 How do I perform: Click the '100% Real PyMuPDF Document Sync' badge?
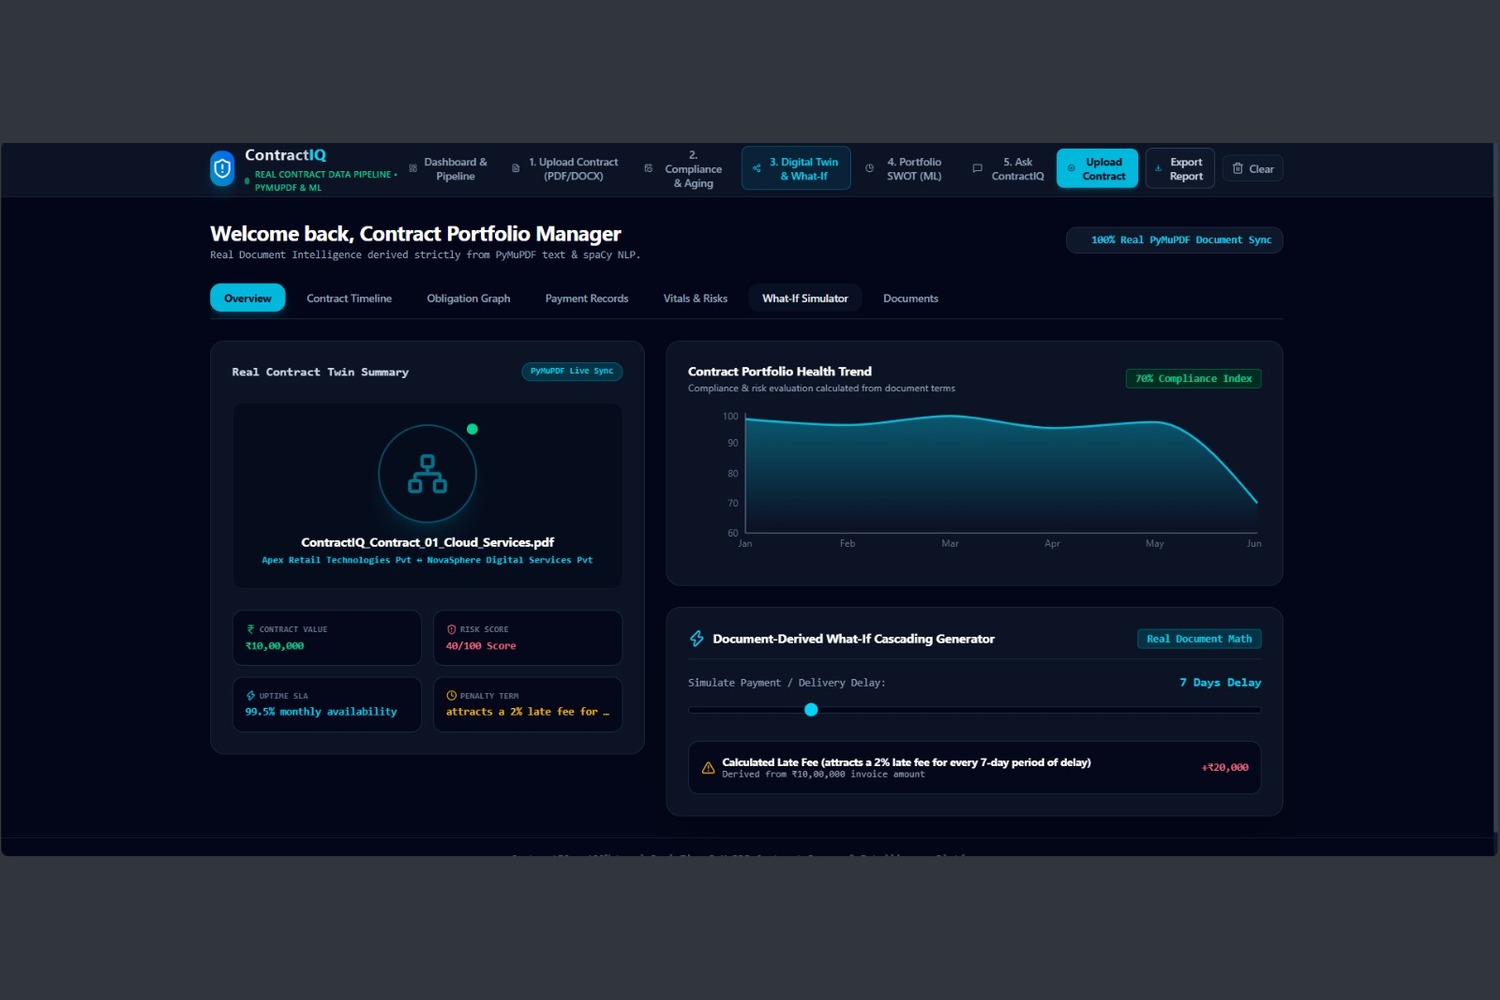(x=1174, y=240)
